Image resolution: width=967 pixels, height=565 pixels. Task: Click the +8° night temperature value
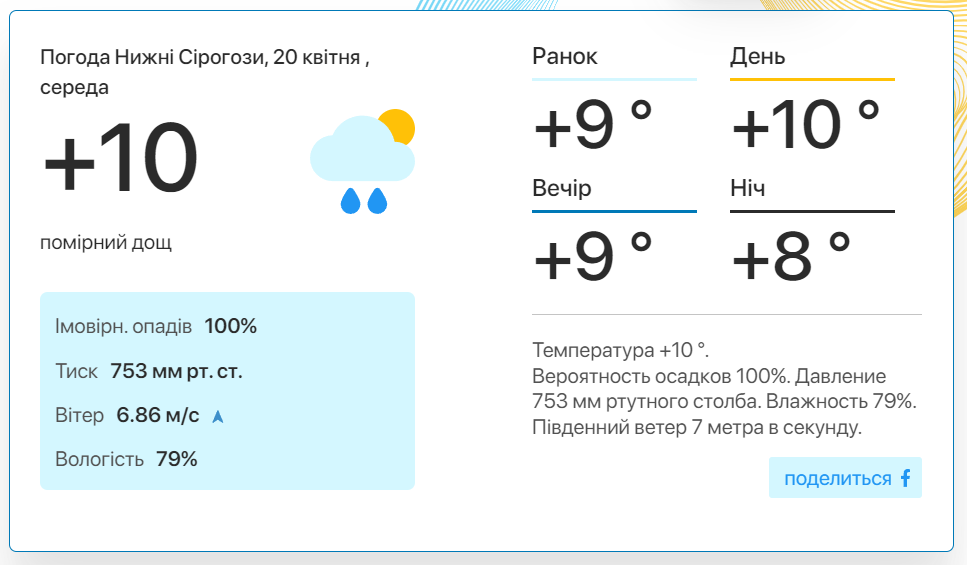[791, 257]
